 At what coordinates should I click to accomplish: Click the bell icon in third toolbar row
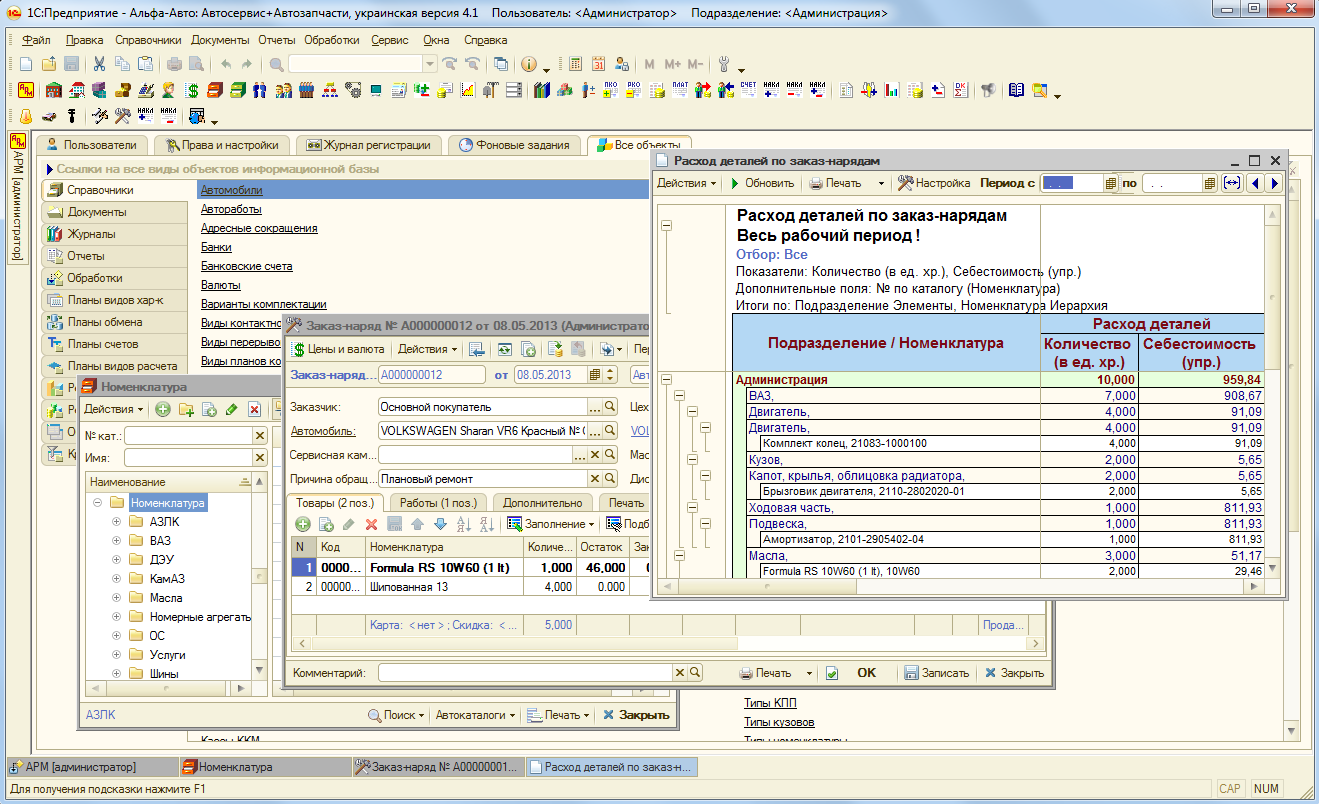27,116
